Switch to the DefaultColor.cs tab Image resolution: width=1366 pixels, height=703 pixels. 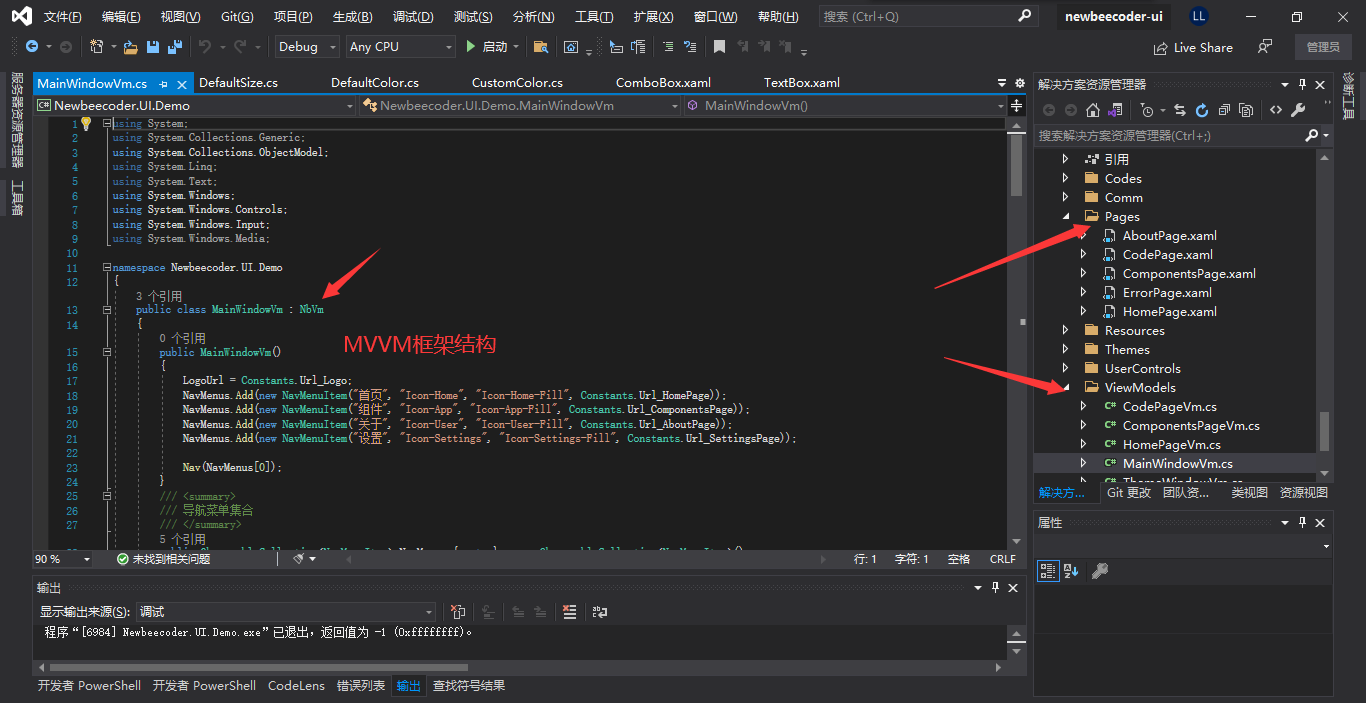(375, 83)
